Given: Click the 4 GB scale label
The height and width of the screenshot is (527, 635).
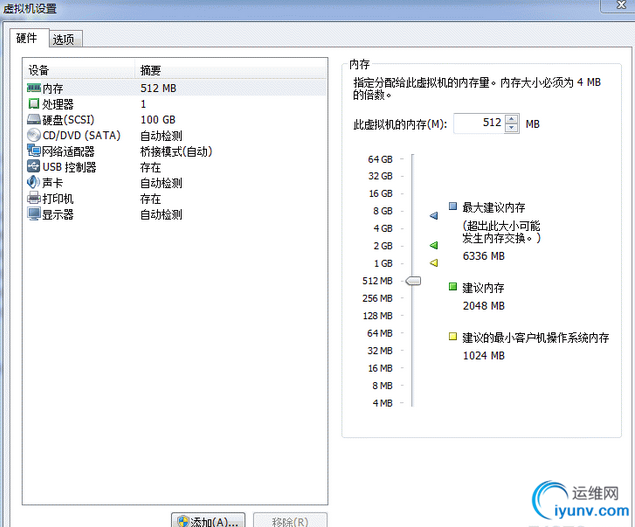Looking at the screenshot, I should tap(383, 228).
